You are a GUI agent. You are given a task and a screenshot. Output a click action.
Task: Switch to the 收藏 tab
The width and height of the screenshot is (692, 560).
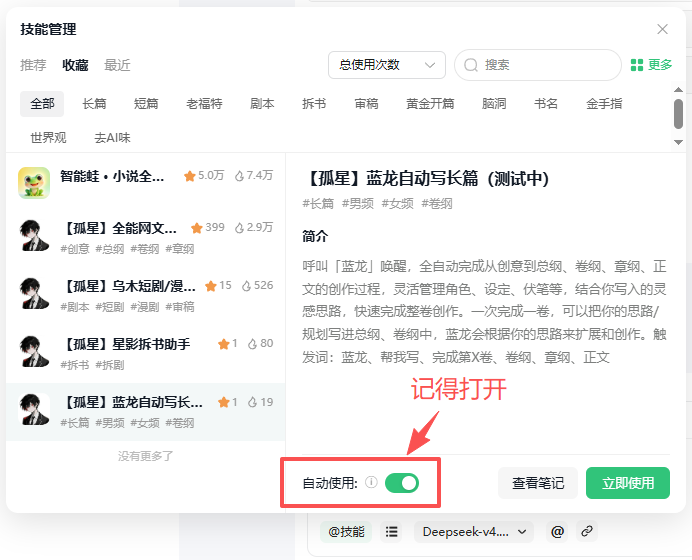click(75, 65)
